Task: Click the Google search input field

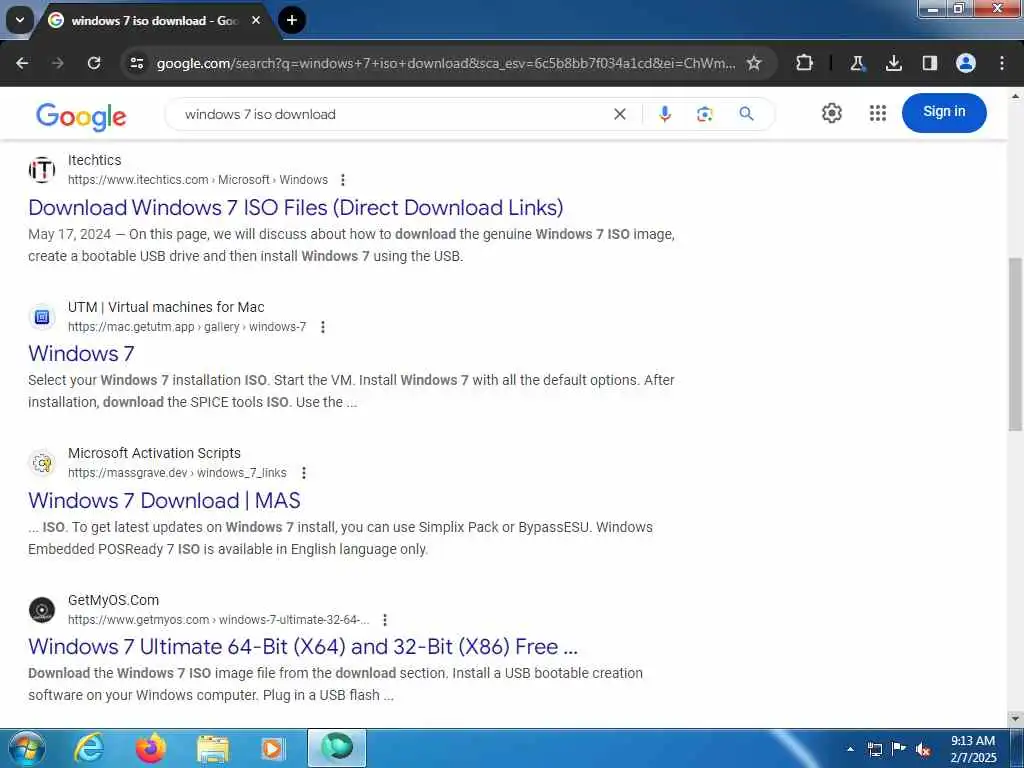Action: pos(392,114)
